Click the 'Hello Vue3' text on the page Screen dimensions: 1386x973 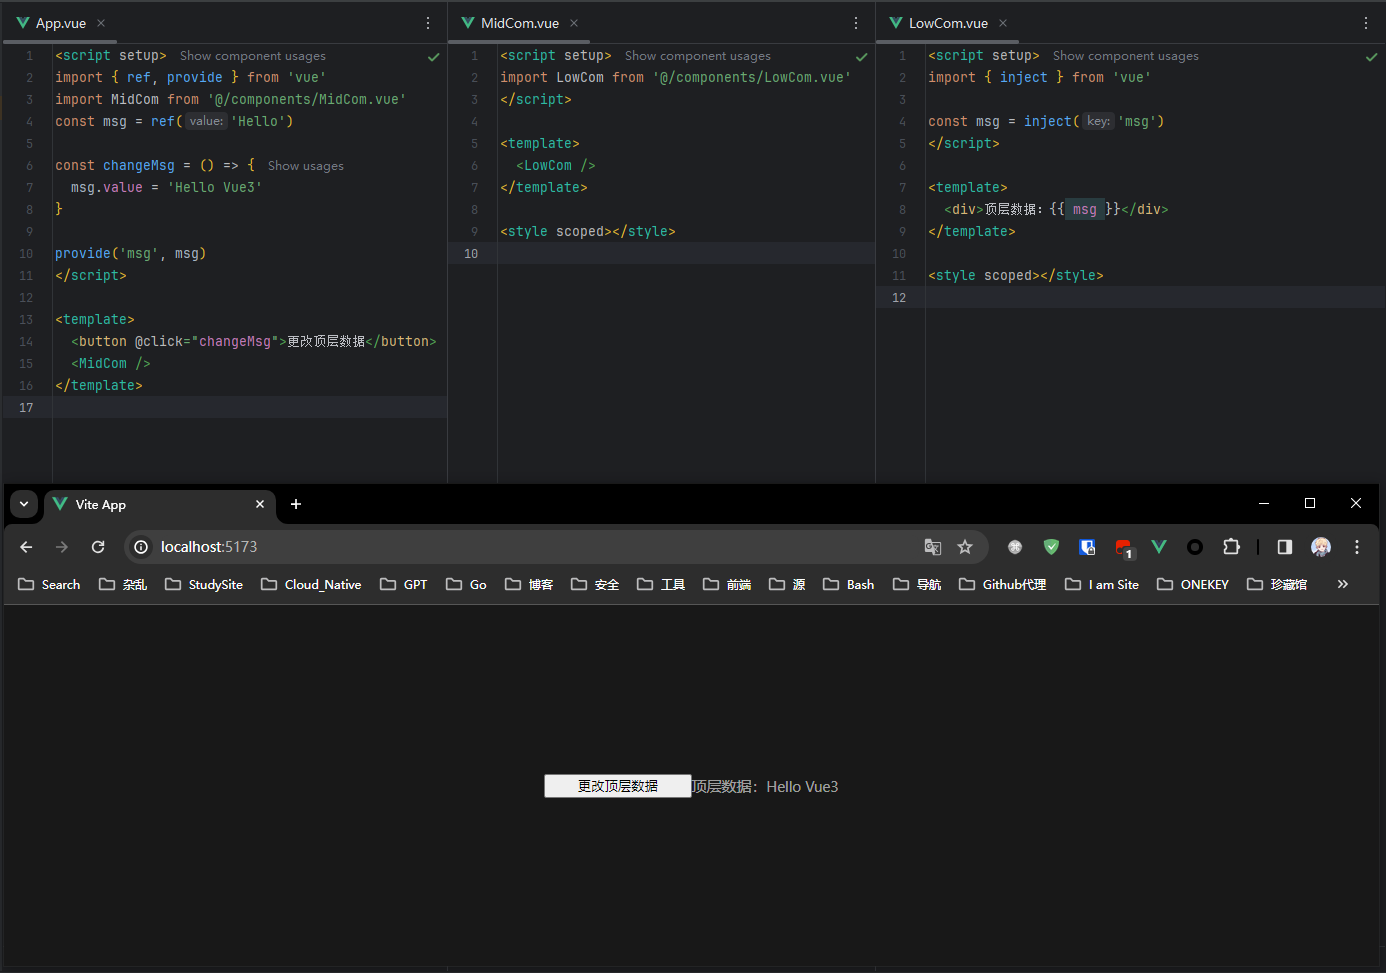pyautogui.click(x=802, y=787)
